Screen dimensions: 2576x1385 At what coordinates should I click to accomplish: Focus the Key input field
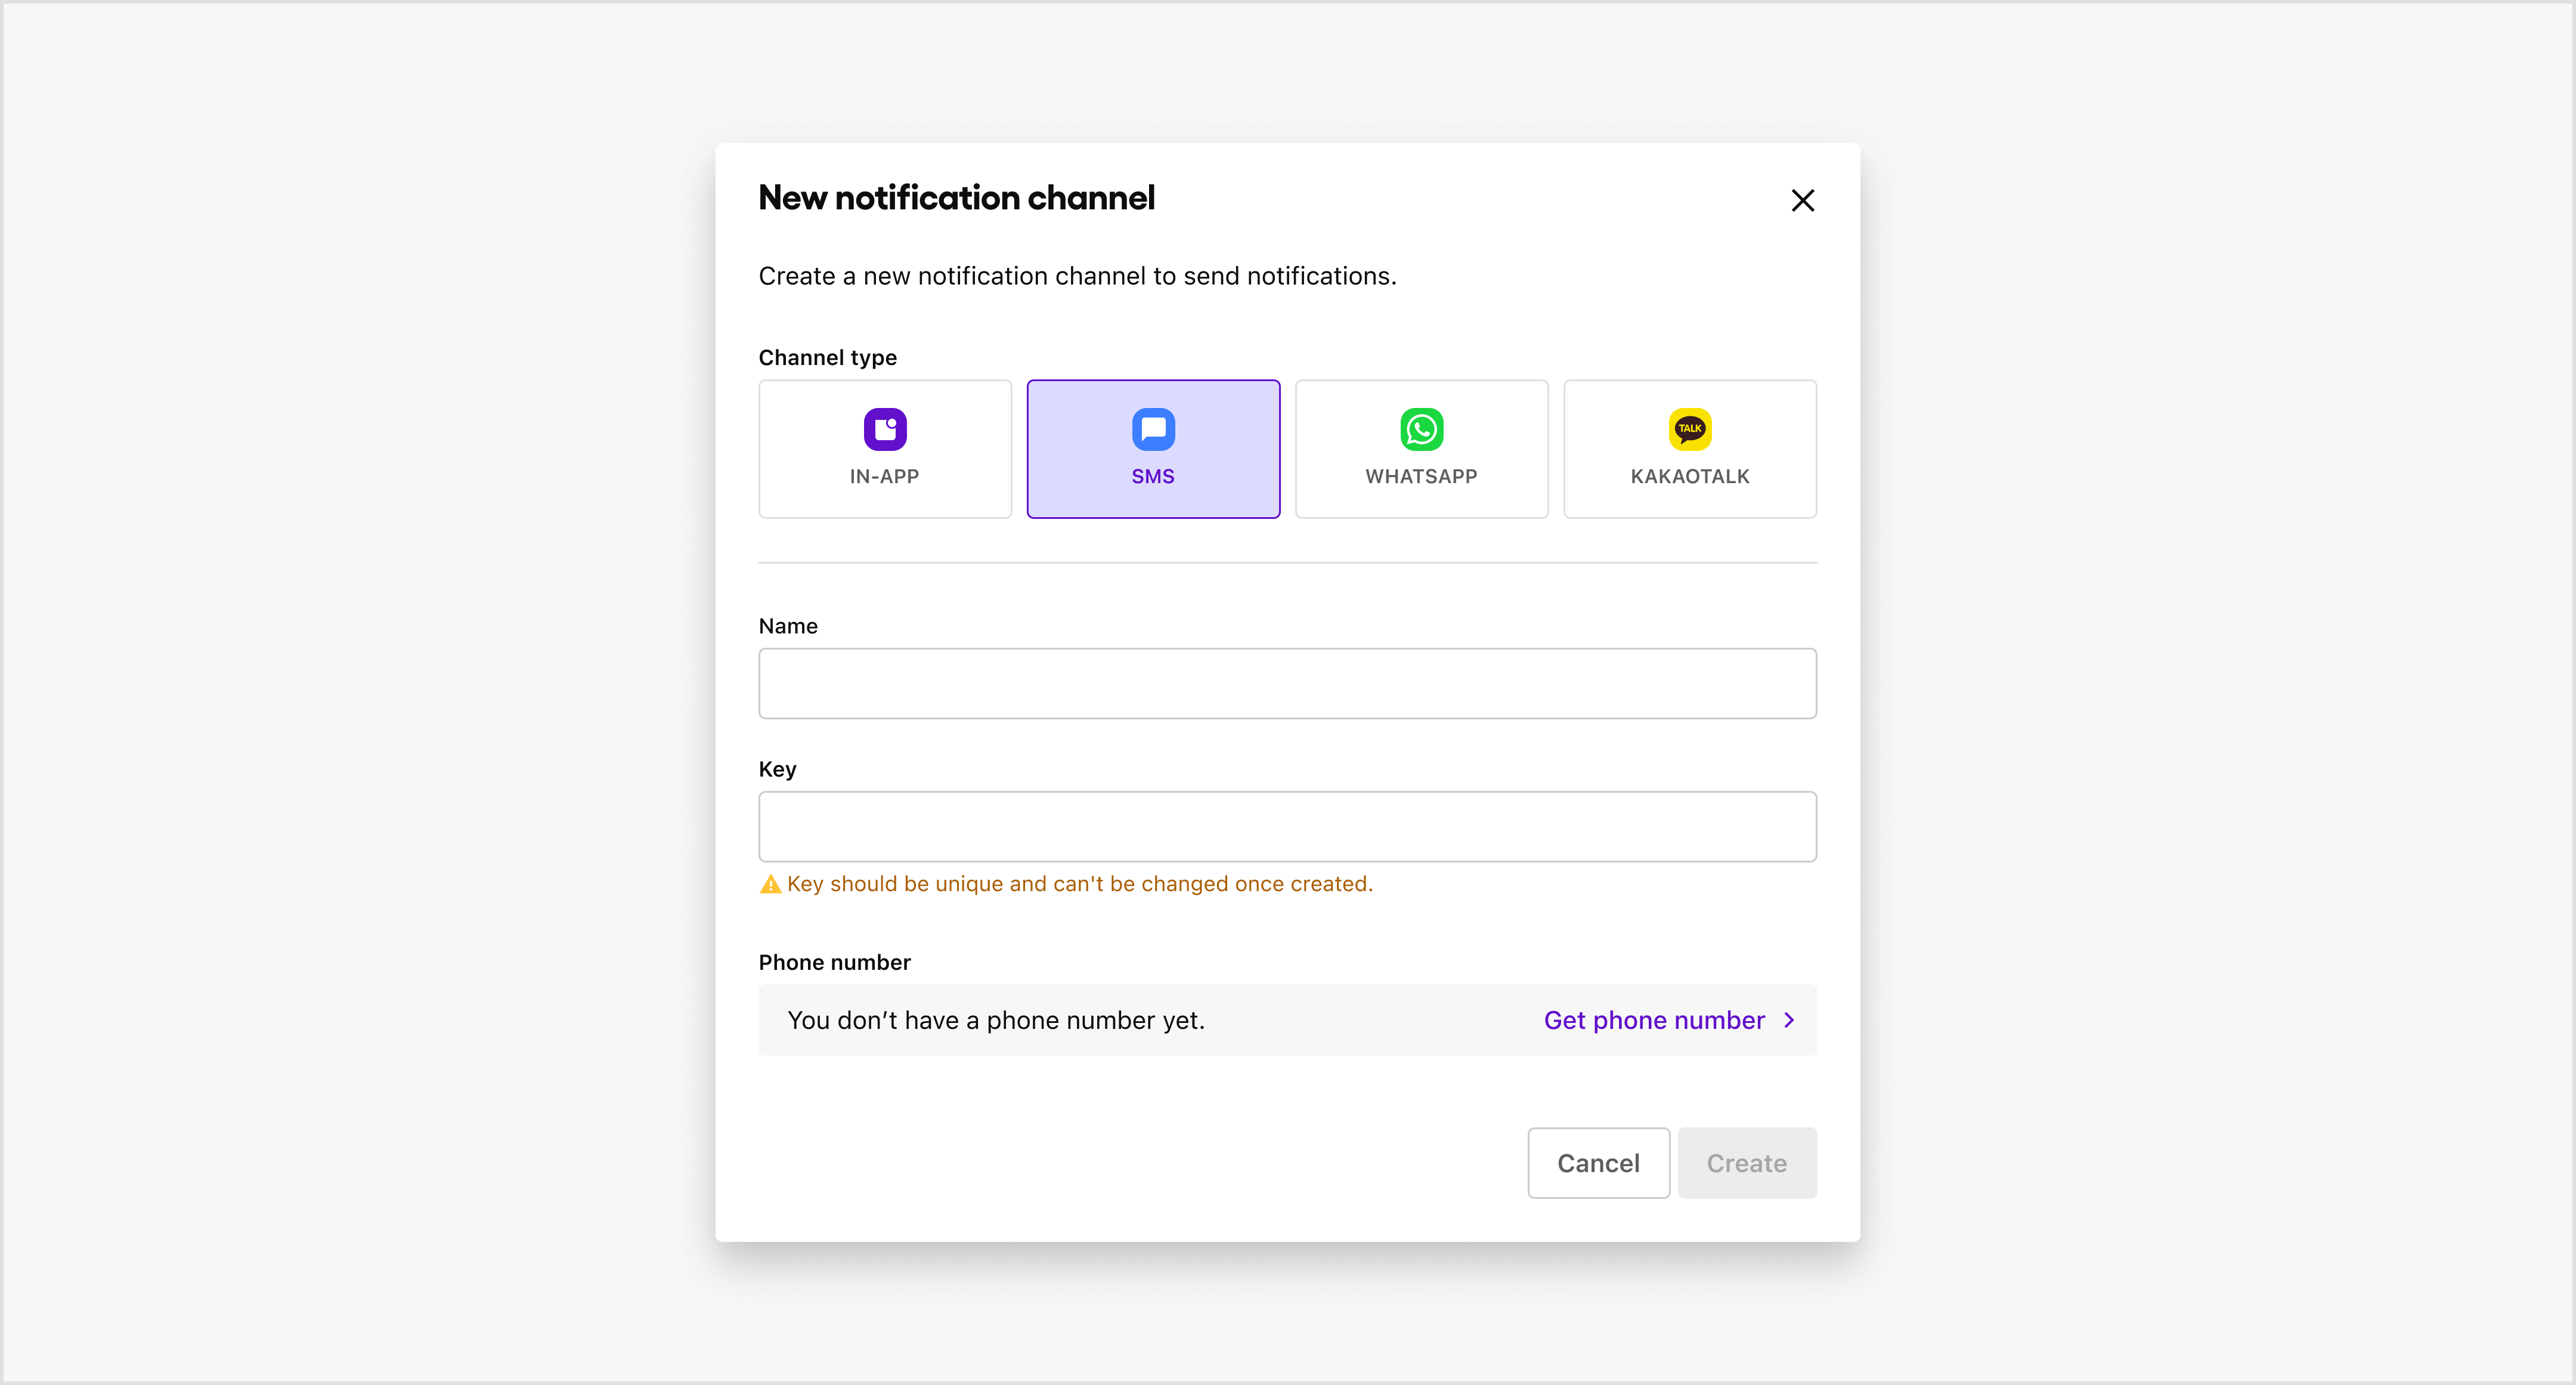point(1286,826)
